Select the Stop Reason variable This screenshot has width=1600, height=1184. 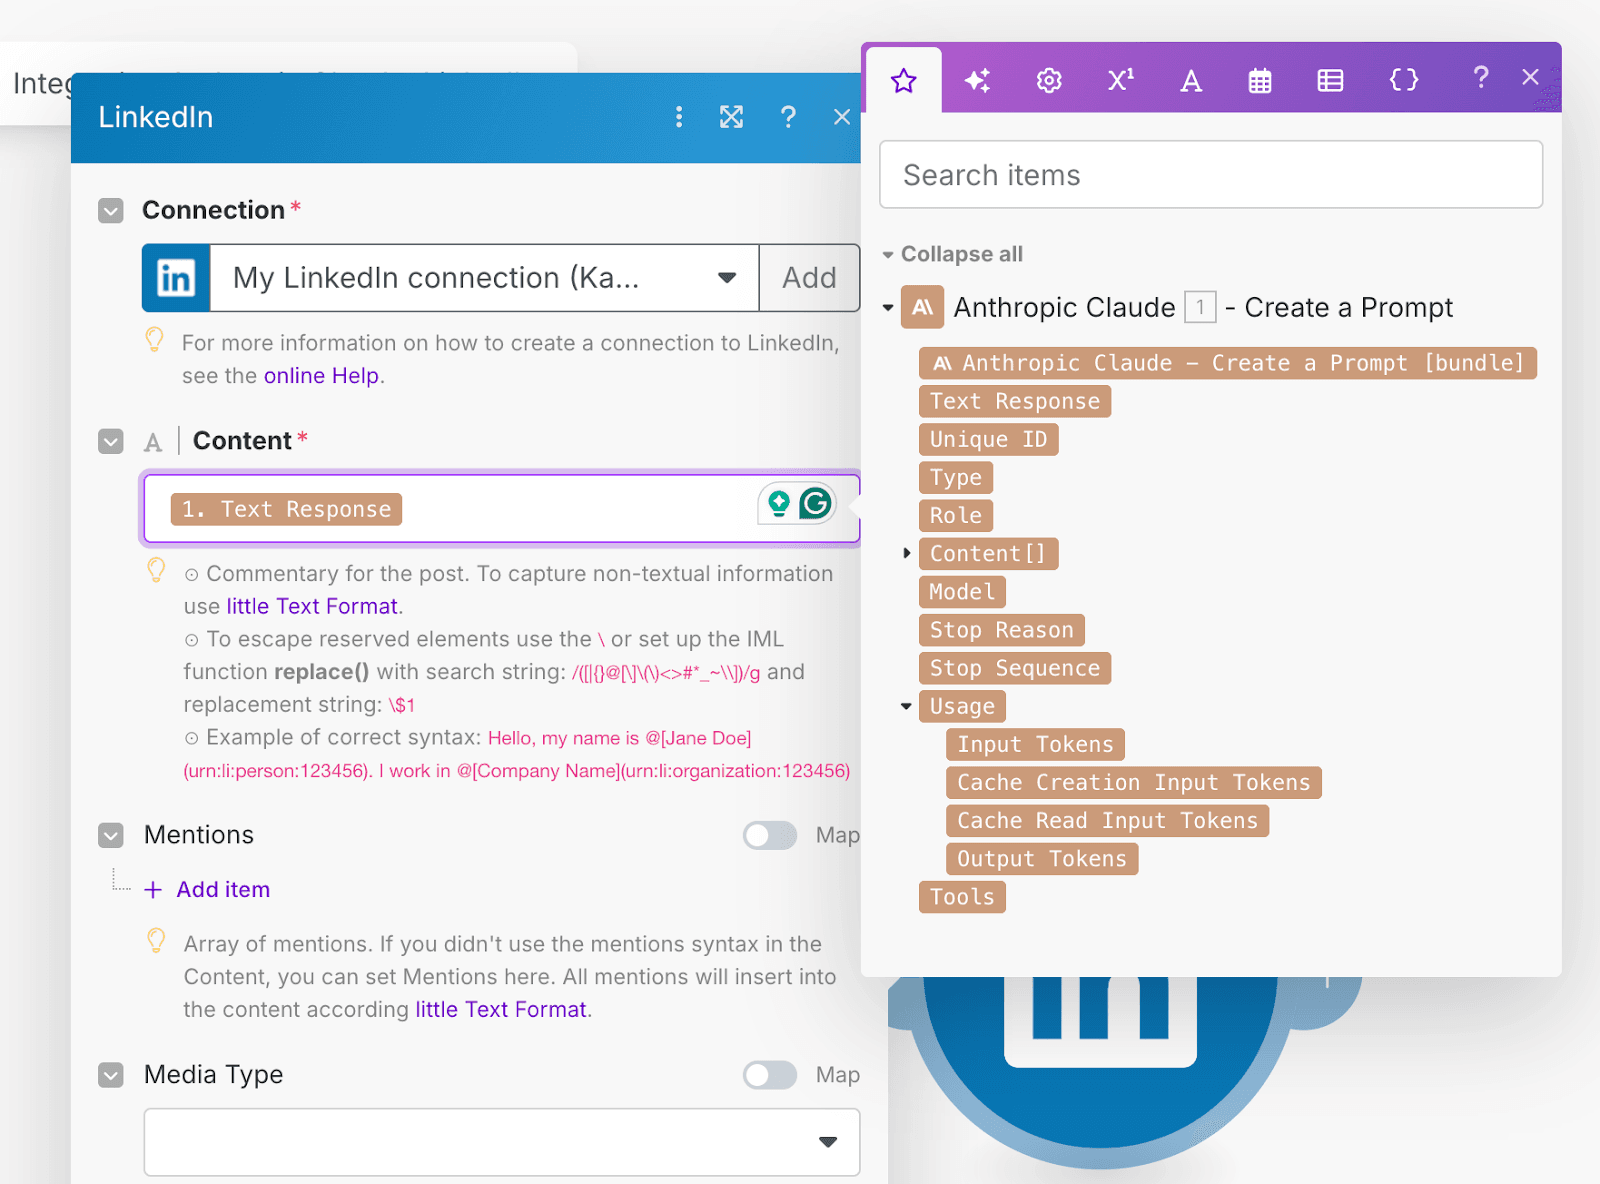click(x=1002, y=629)
